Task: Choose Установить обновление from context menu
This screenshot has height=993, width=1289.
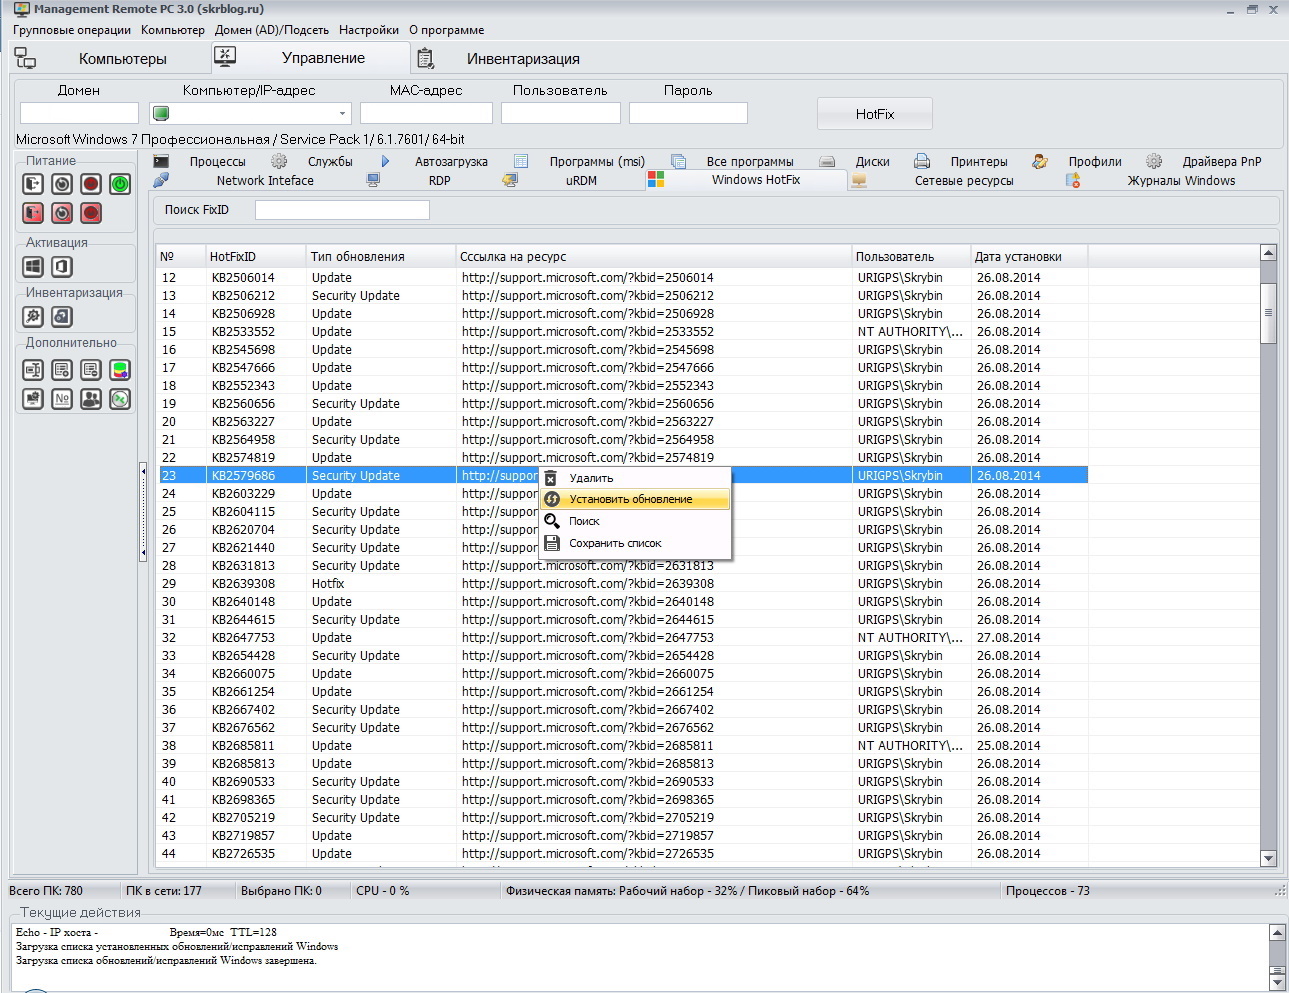Action: [x=635, y=499]
